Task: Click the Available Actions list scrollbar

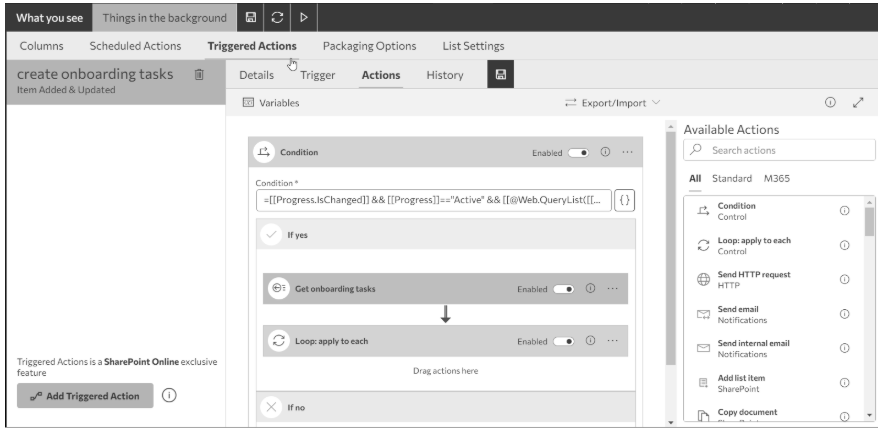Action: click(869, 220)
